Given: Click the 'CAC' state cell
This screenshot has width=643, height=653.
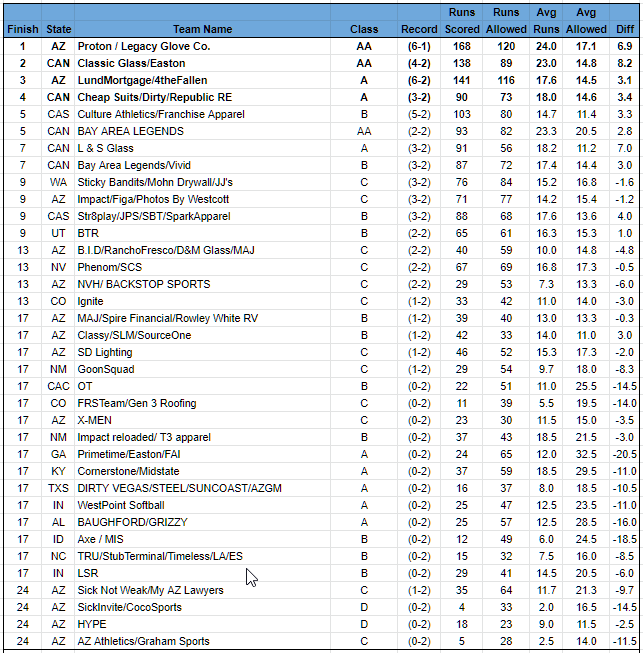Looking at the screenshot, I should click(58, 386).
